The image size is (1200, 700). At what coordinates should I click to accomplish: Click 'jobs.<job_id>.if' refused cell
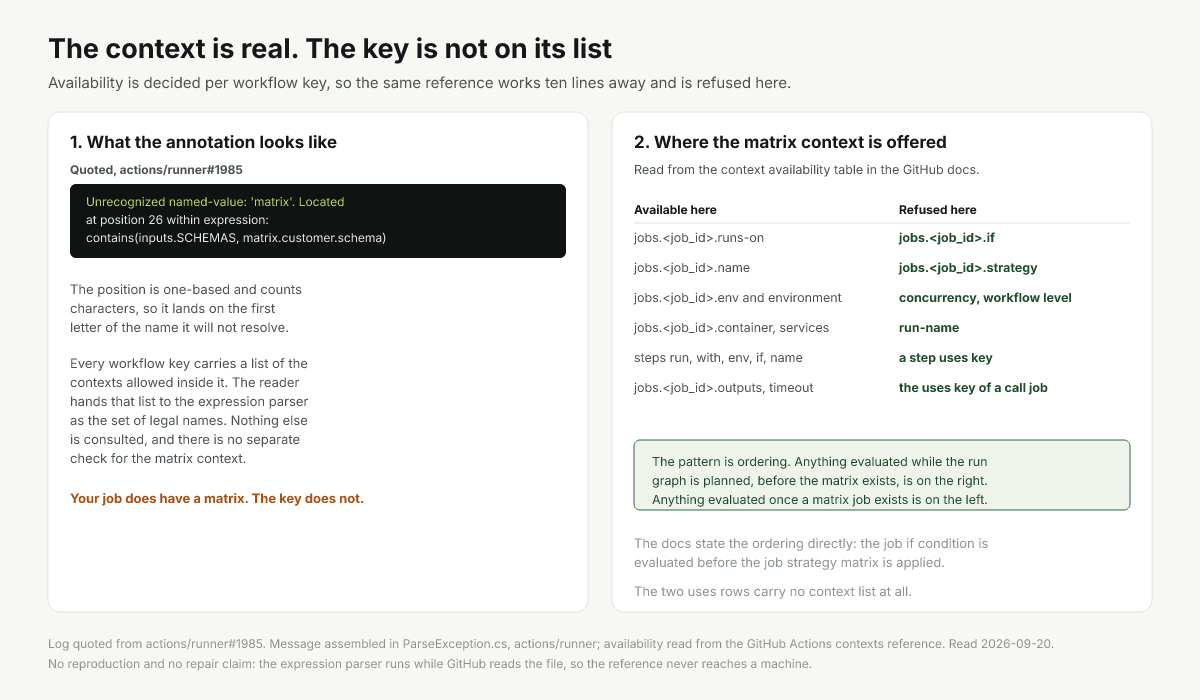click(947, 238)
